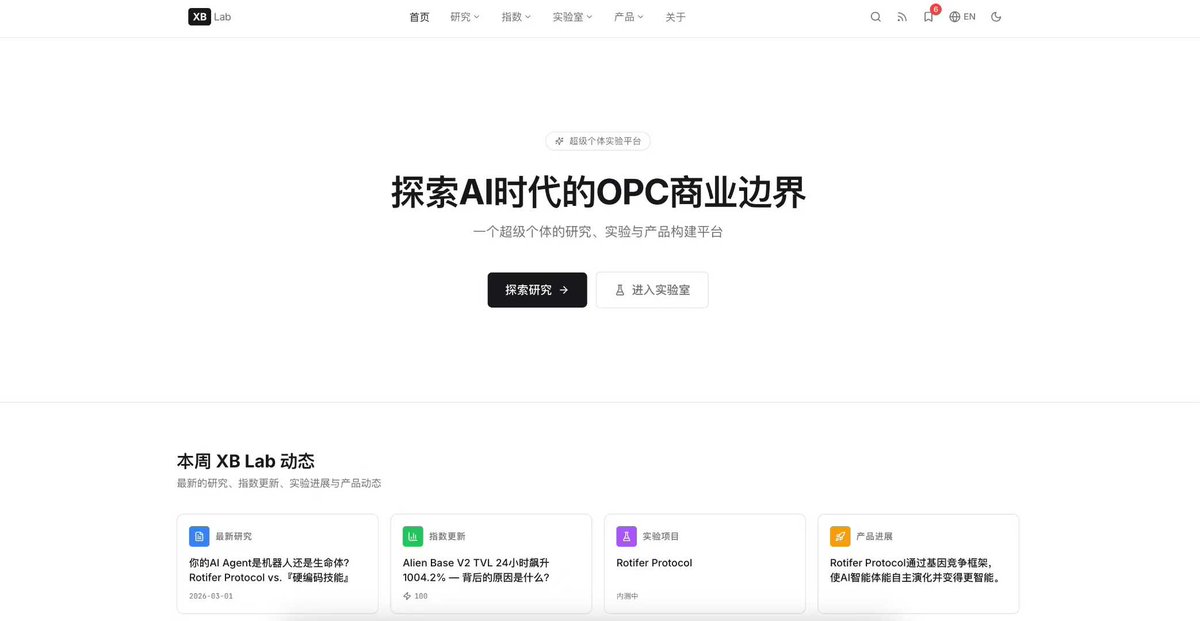Expand the 指数 dropdown menu
Screen dimensions: 1200x621
click(x=516, y=17)
